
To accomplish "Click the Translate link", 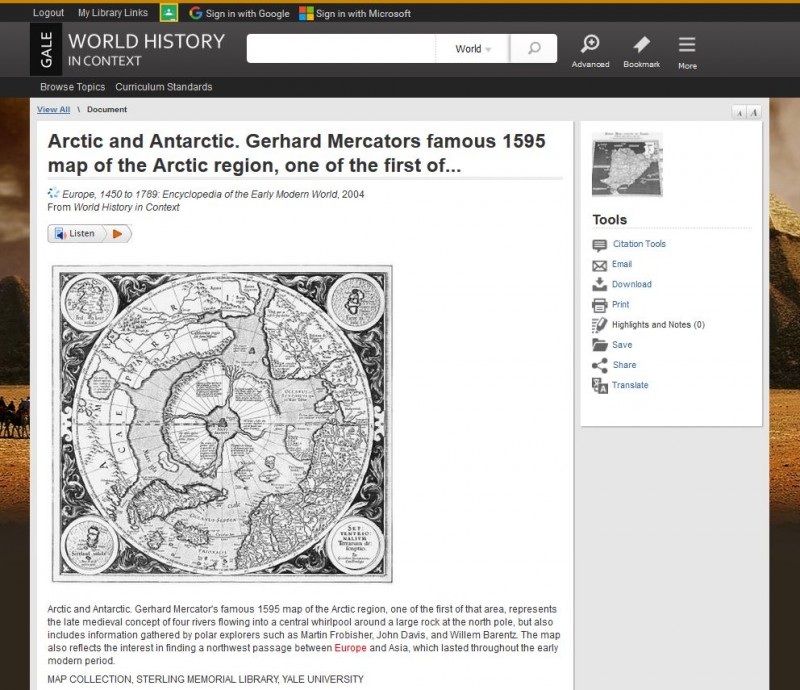I will [630, 385].
